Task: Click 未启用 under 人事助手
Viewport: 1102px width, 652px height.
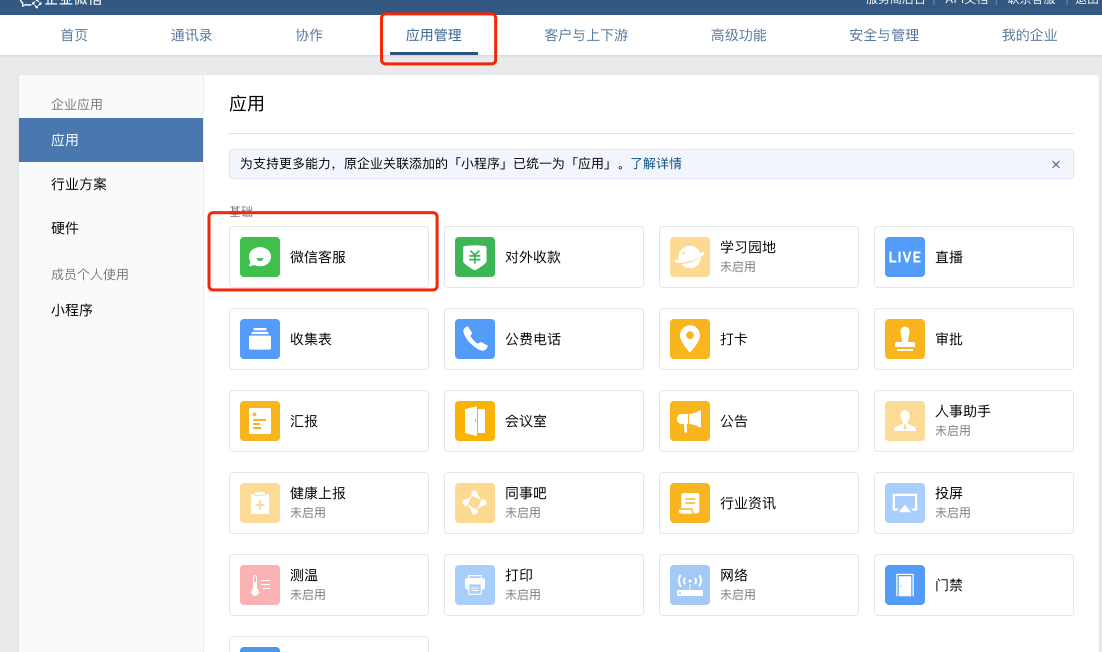Action: 953,431
